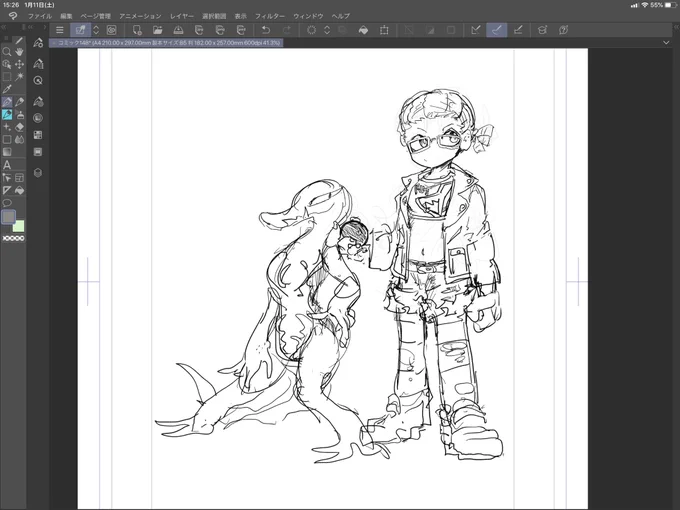This screenshot has width=680, height=510.
Task: Open the フィルター menu
Action: (270, 16)
